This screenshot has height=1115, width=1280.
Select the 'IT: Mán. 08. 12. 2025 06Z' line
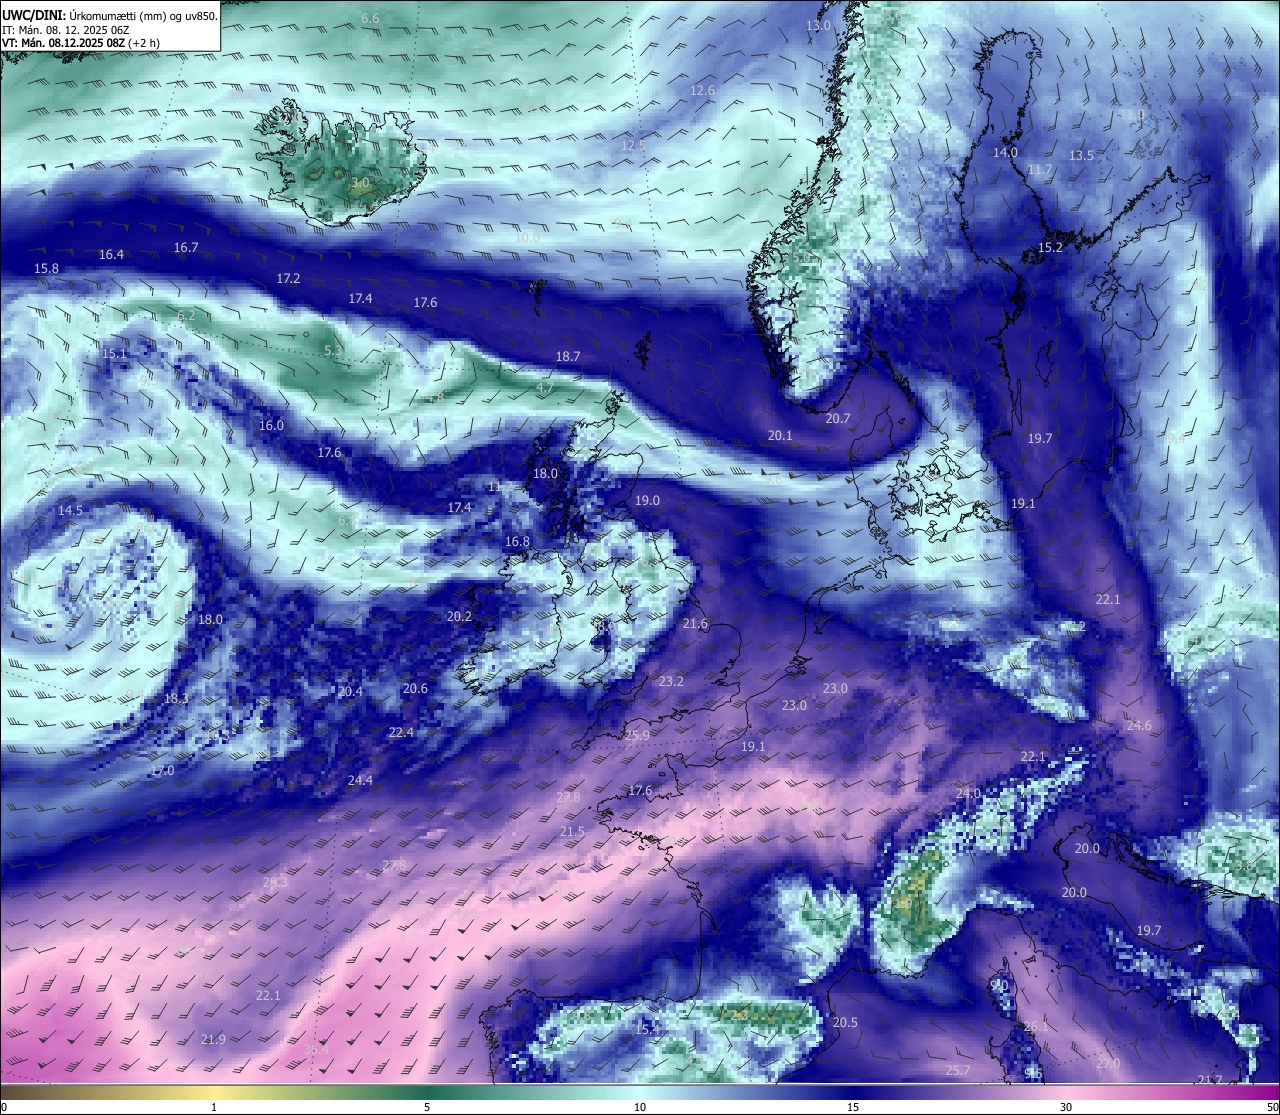point(65,30)
